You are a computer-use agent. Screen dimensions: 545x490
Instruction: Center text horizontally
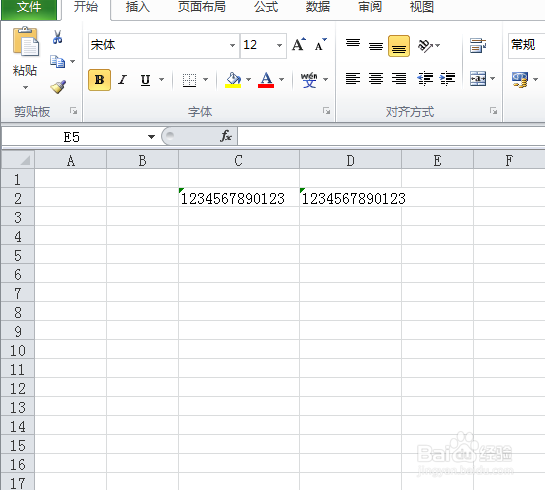point(376,79)
